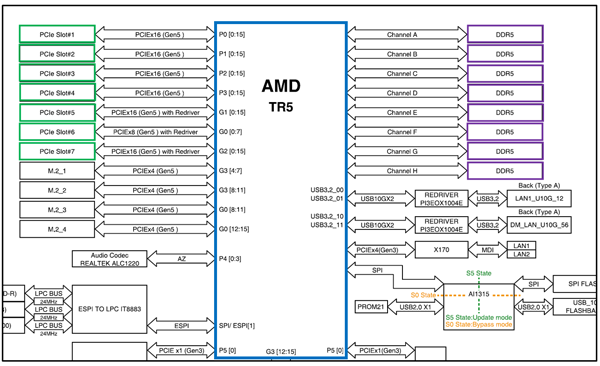Image resolution: width=600 pixels, height=366 pixels.
Task: Select the X170 LAN controller box
Action: (441, 250)
